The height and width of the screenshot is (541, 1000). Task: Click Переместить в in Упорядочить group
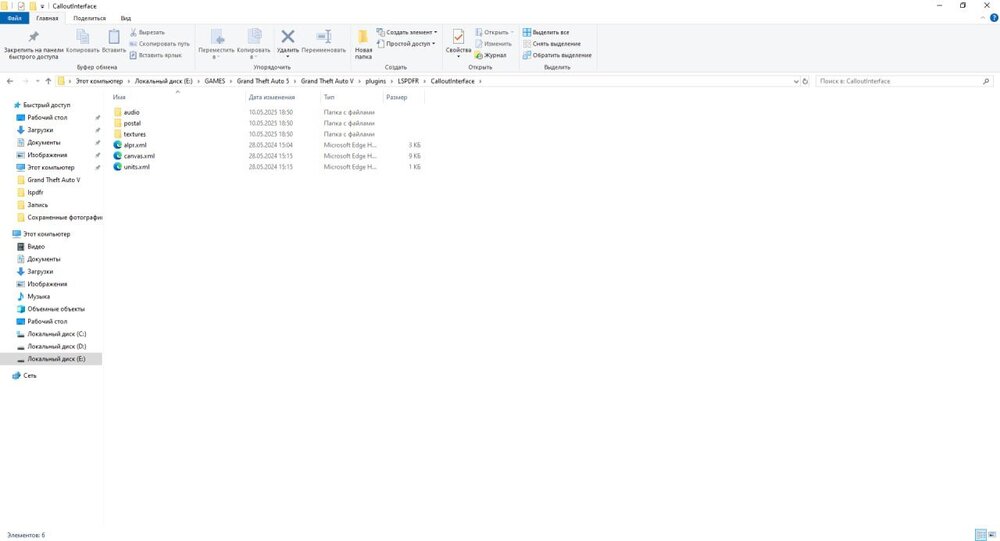coord(216,44)
